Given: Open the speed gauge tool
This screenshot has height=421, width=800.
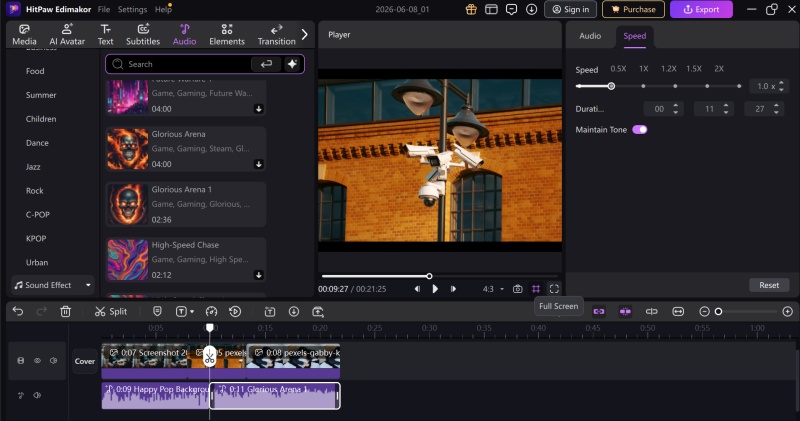Looking at the screenshot, I should coord(211,311).
